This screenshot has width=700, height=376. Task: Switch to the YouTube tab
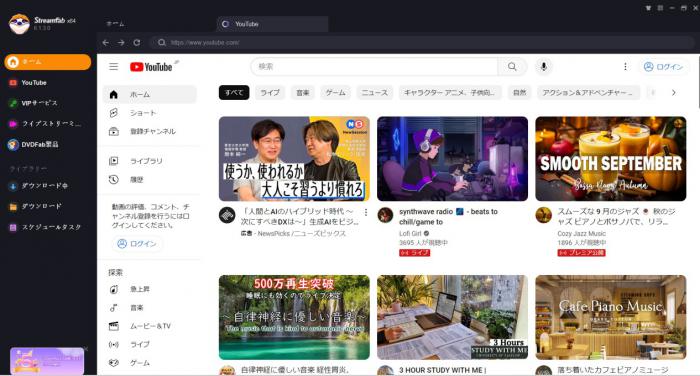(x=272, y=24)
